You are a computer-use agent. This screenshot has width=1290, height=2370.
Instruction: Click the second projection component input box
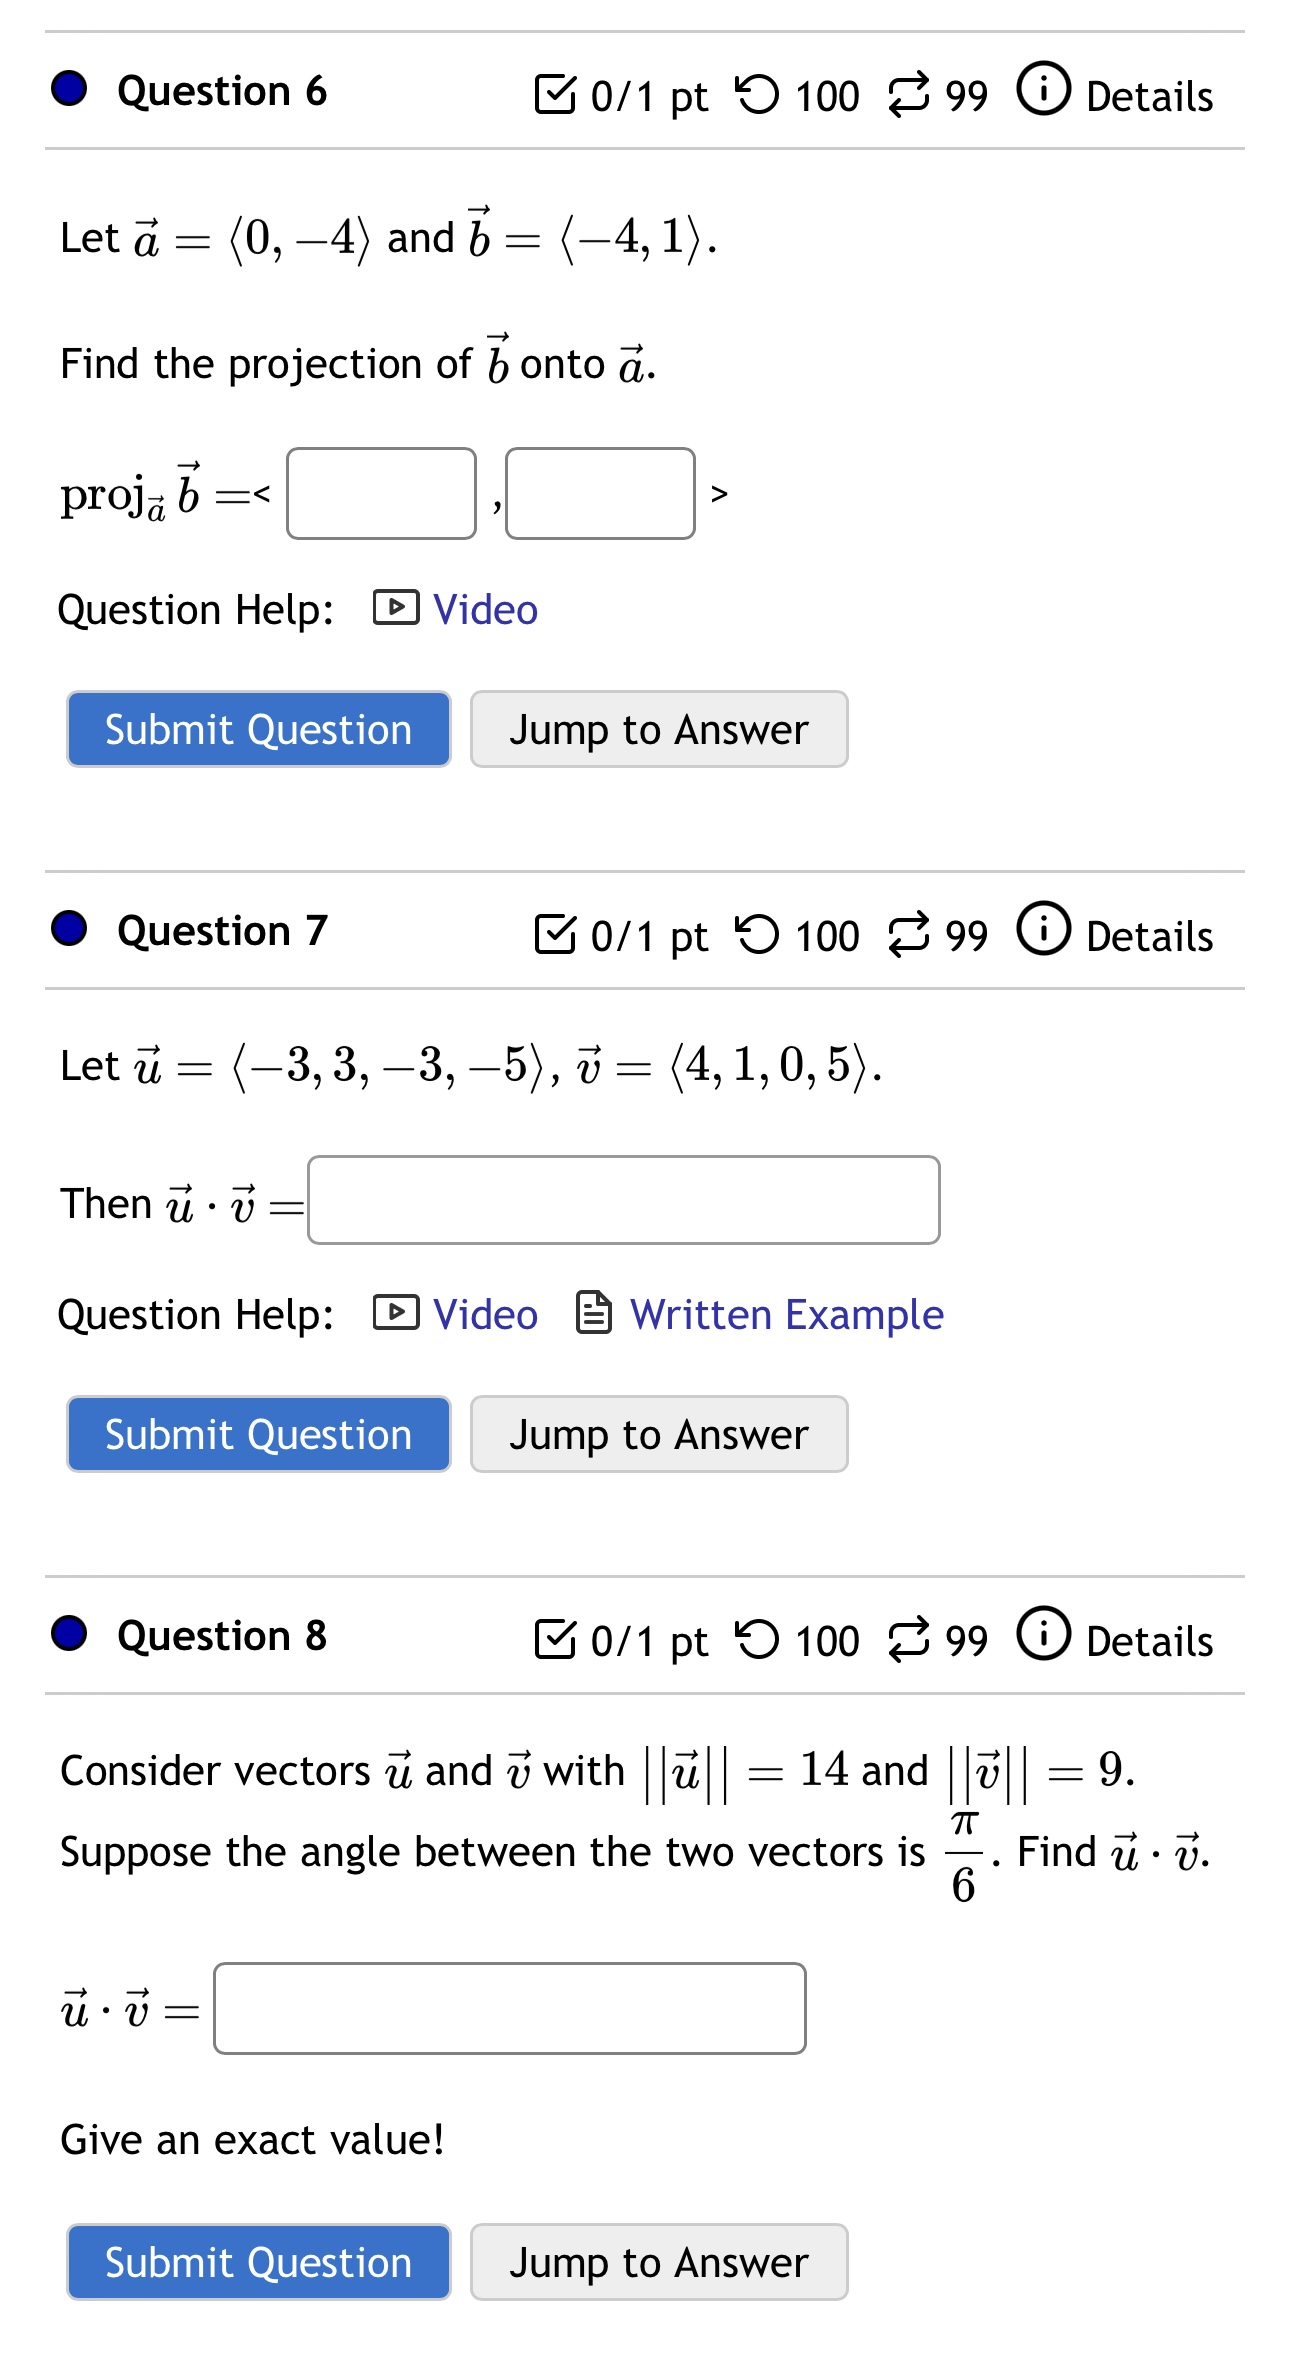tap(600, 494)
